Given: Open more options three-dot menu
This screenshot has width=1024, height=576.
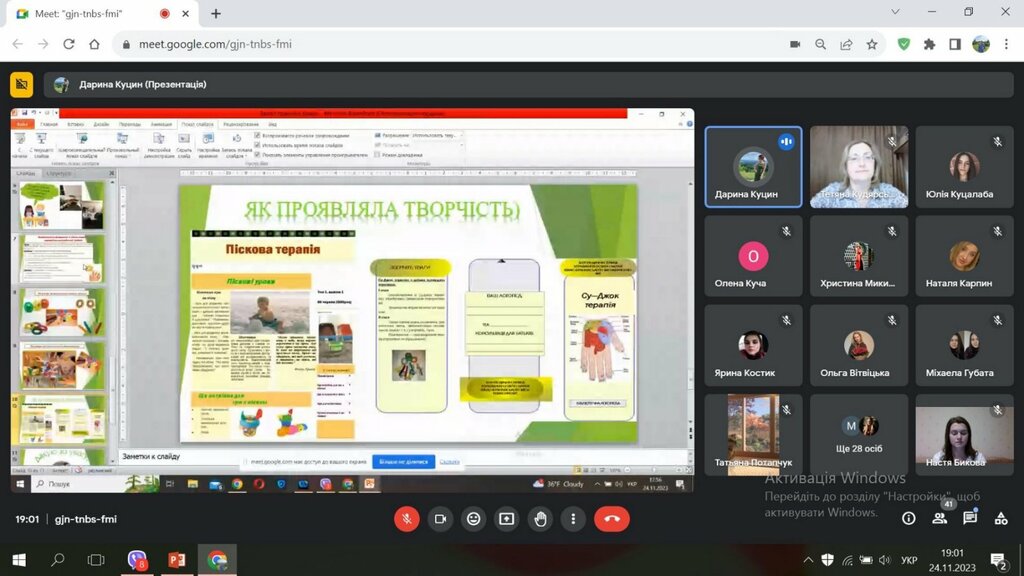Looking at the screenshot, I should [x=572, y=518].
